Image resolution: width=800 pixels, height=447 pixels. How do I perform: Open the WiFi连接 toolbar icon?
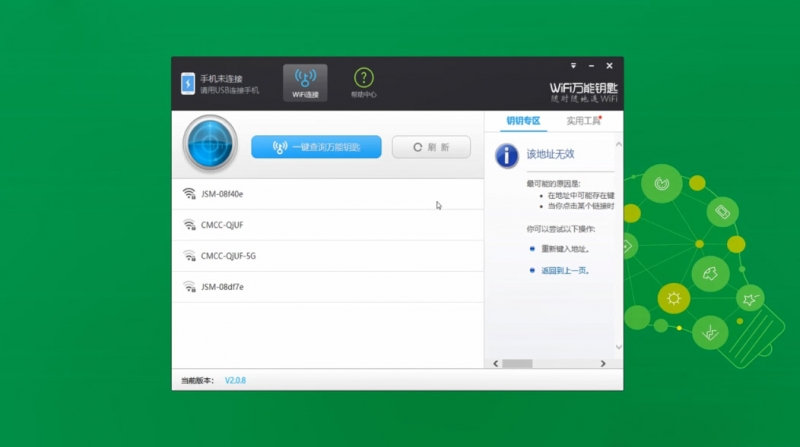pyautogui.click(x=305, y=83)
